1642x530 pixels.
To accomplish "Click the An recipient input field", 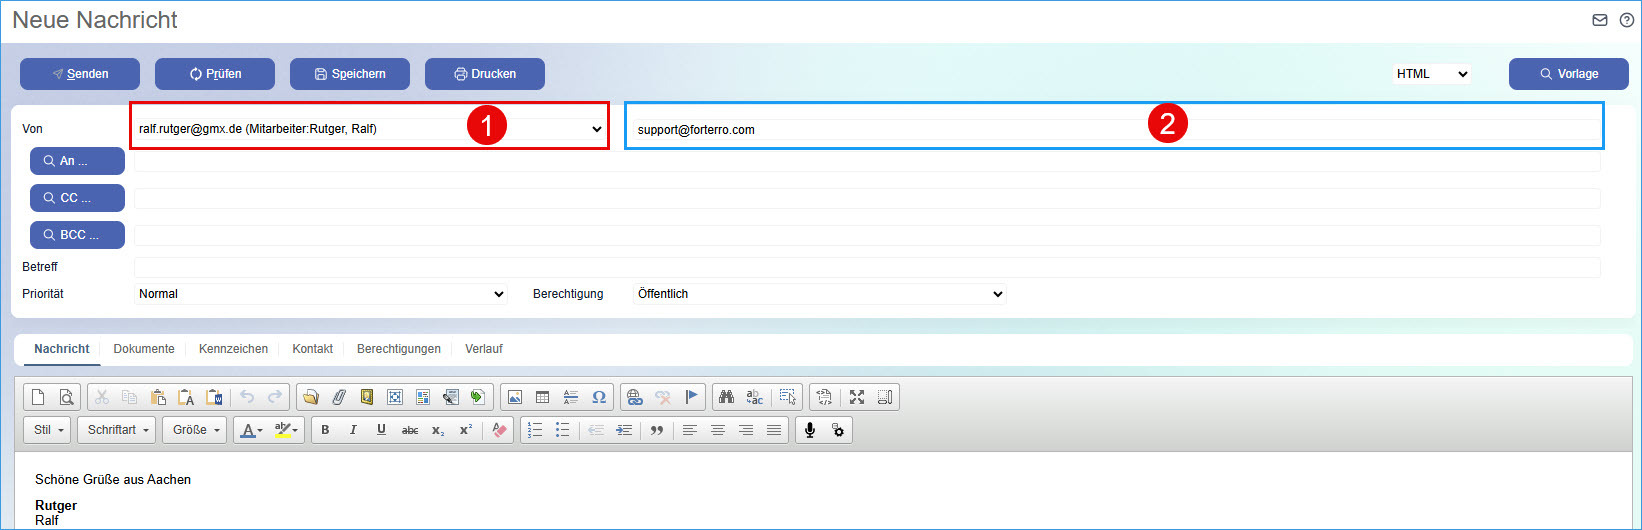I will (867, 161).
